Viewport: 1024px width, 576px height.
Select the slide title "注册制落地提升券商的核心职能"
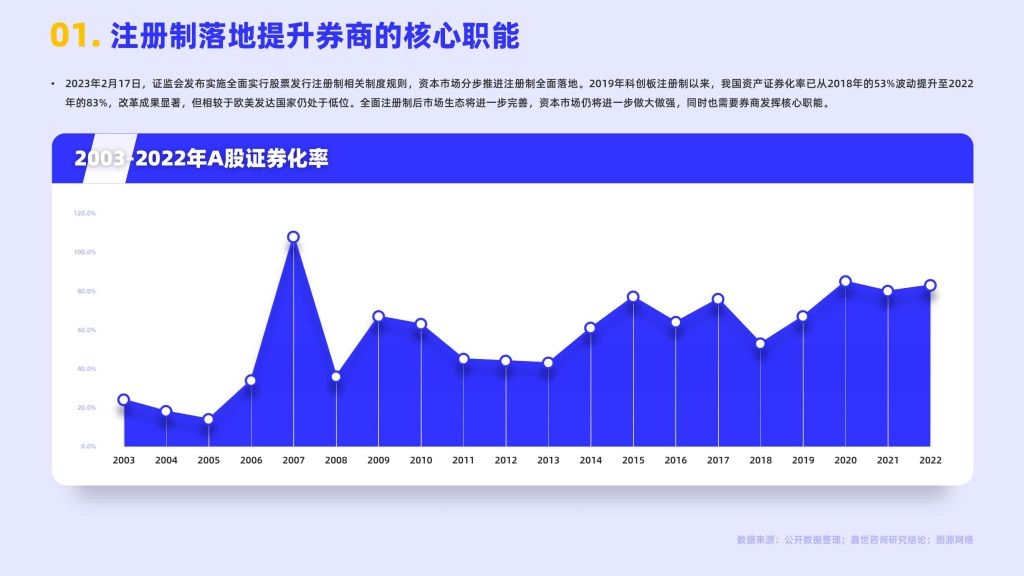[x=315, y=36]
